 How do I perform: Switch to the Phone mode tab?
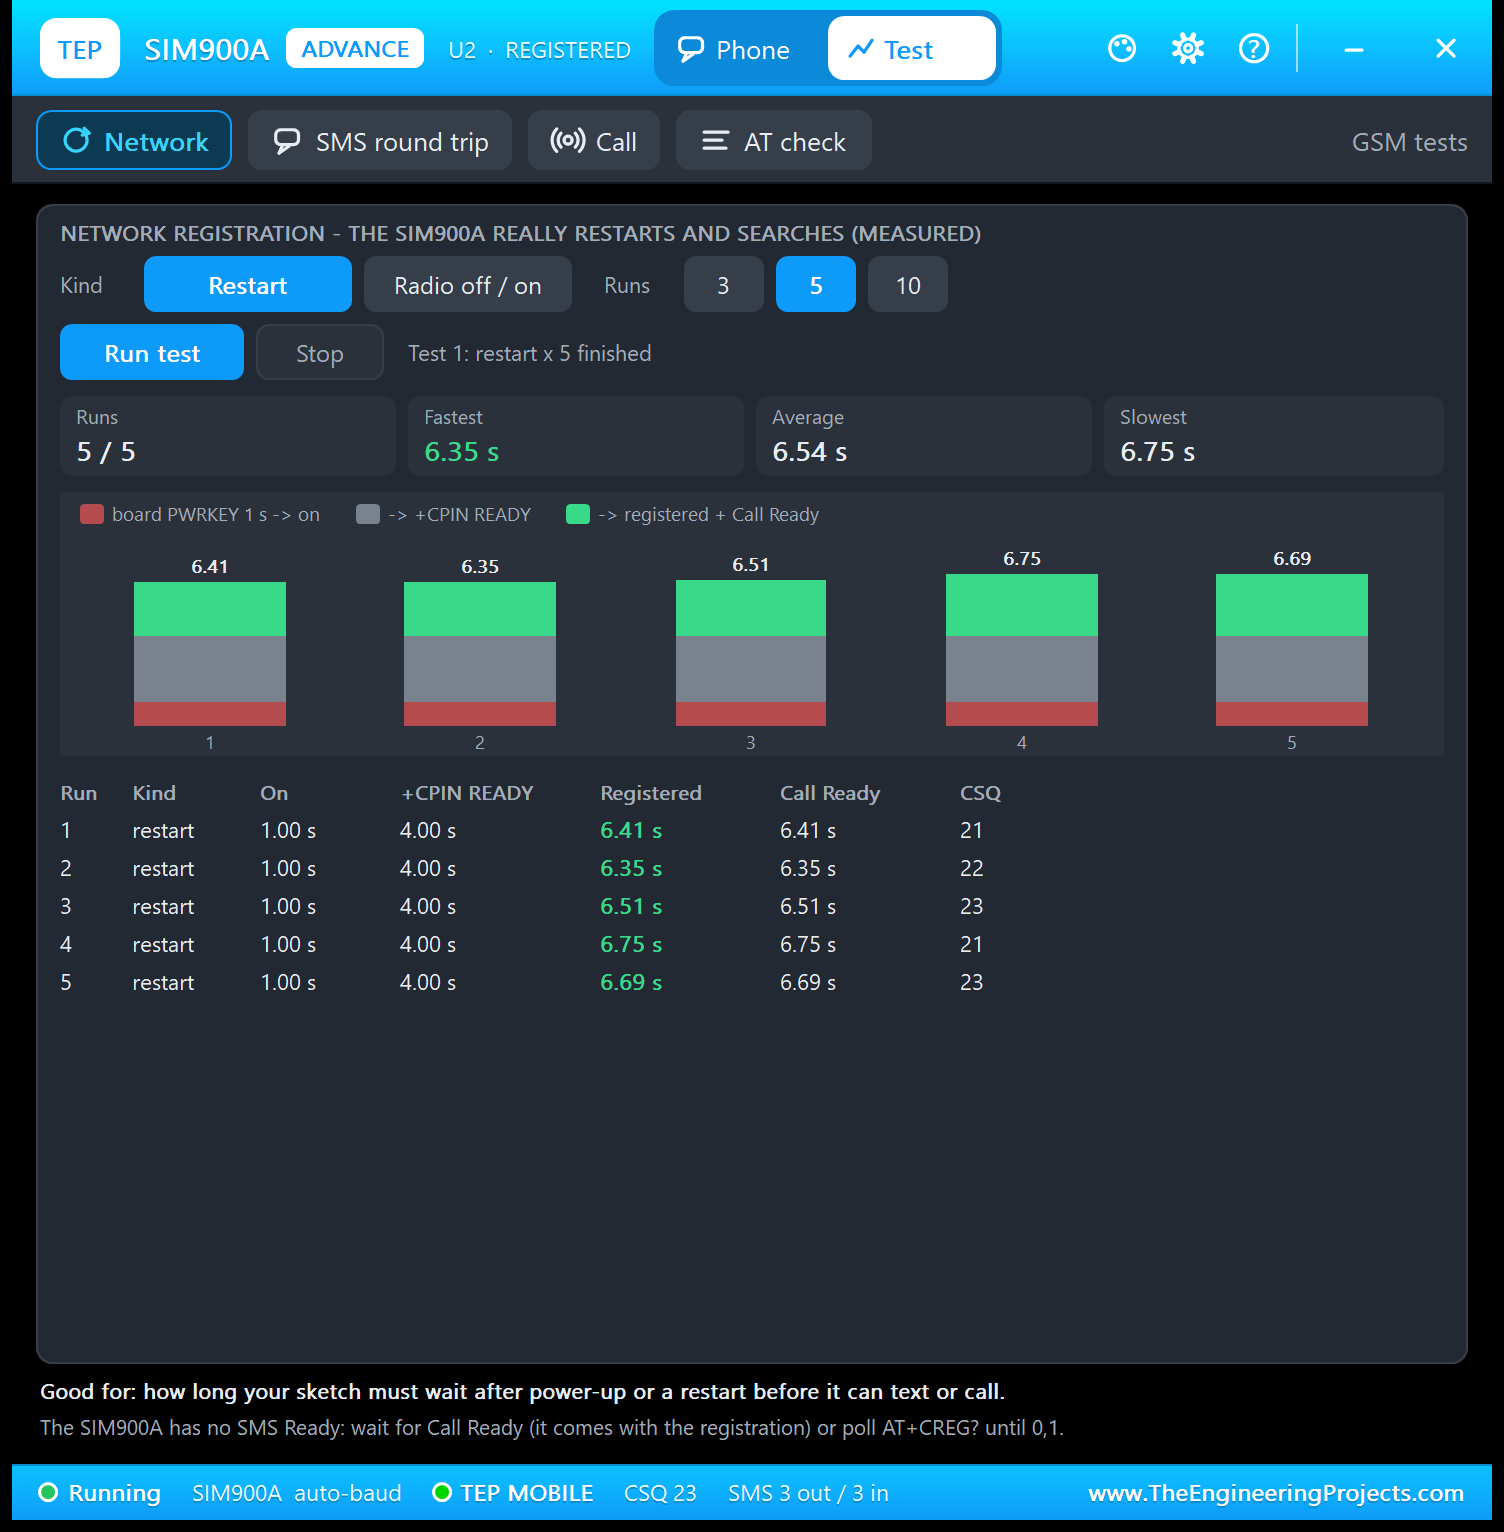(x=735, y=49)
